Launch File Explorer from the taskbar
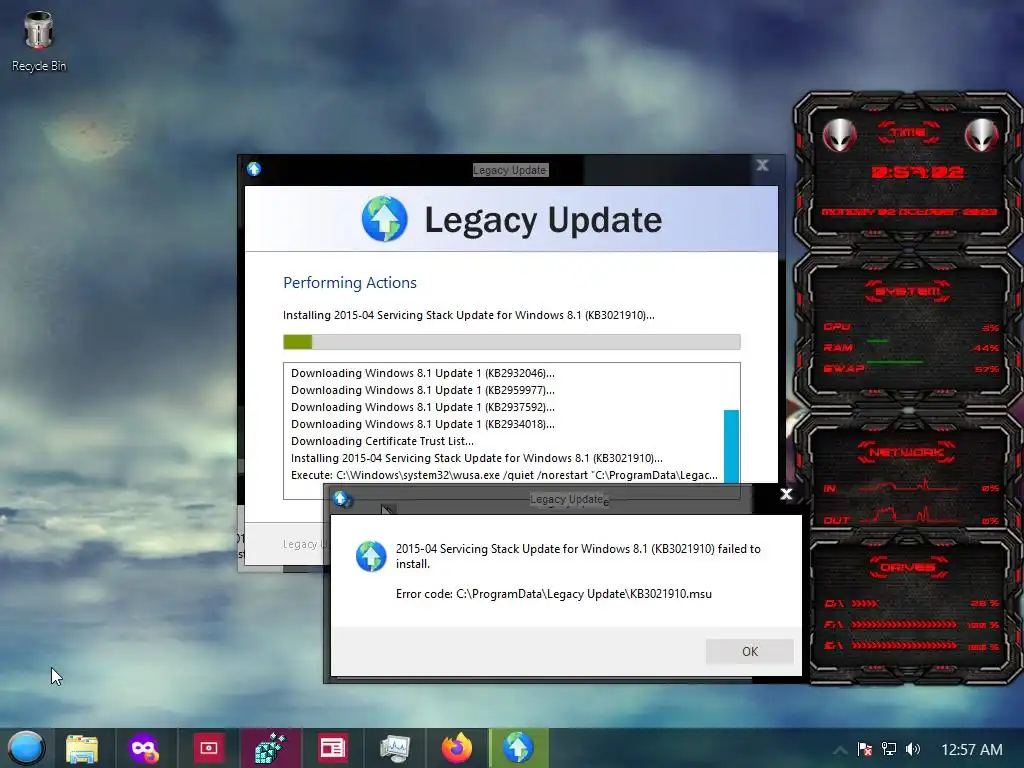Image resolution: width=1024 pixels, height=768 pixels. pos(82,748)
